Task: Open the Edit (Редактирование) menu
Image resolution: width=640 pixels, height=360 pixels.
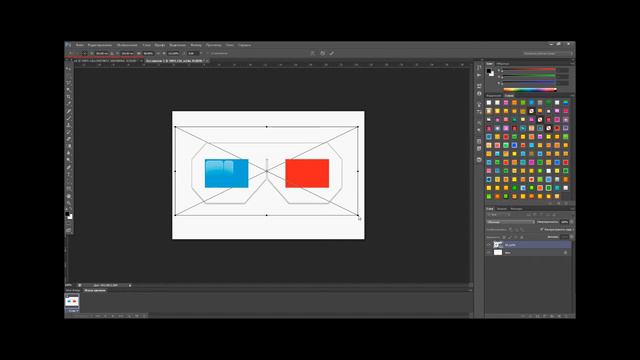Action: point(100,45)
